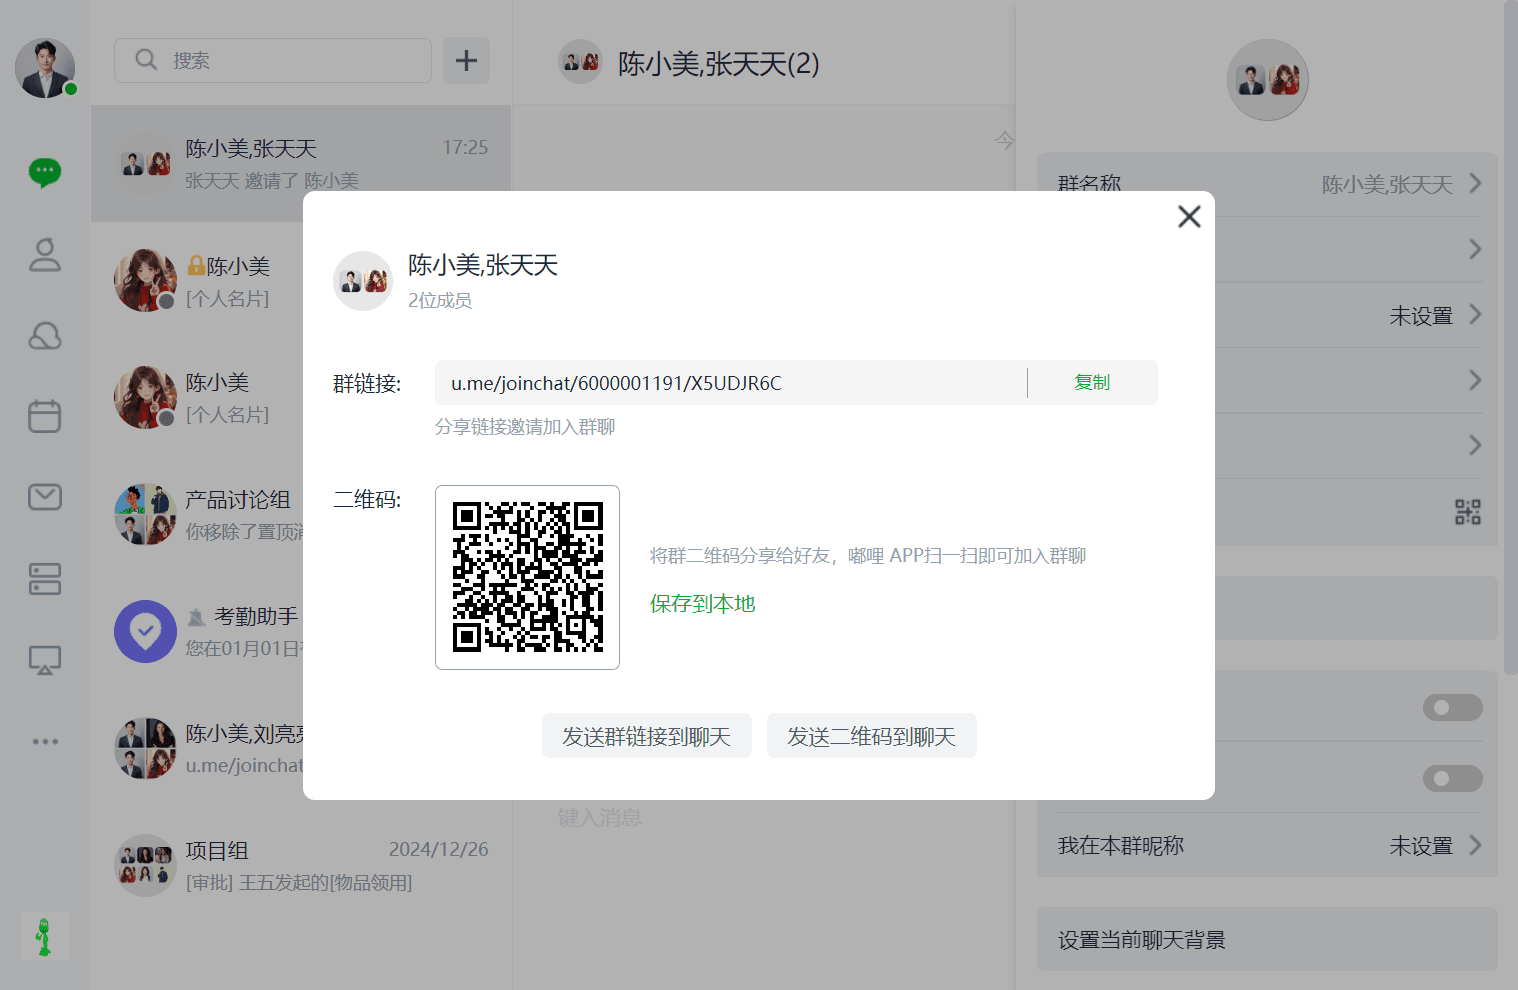This screenshot has width=1518, height=990.
Task: Open the cloud drive icon in sidebar
Action: (x=45, y=336)
